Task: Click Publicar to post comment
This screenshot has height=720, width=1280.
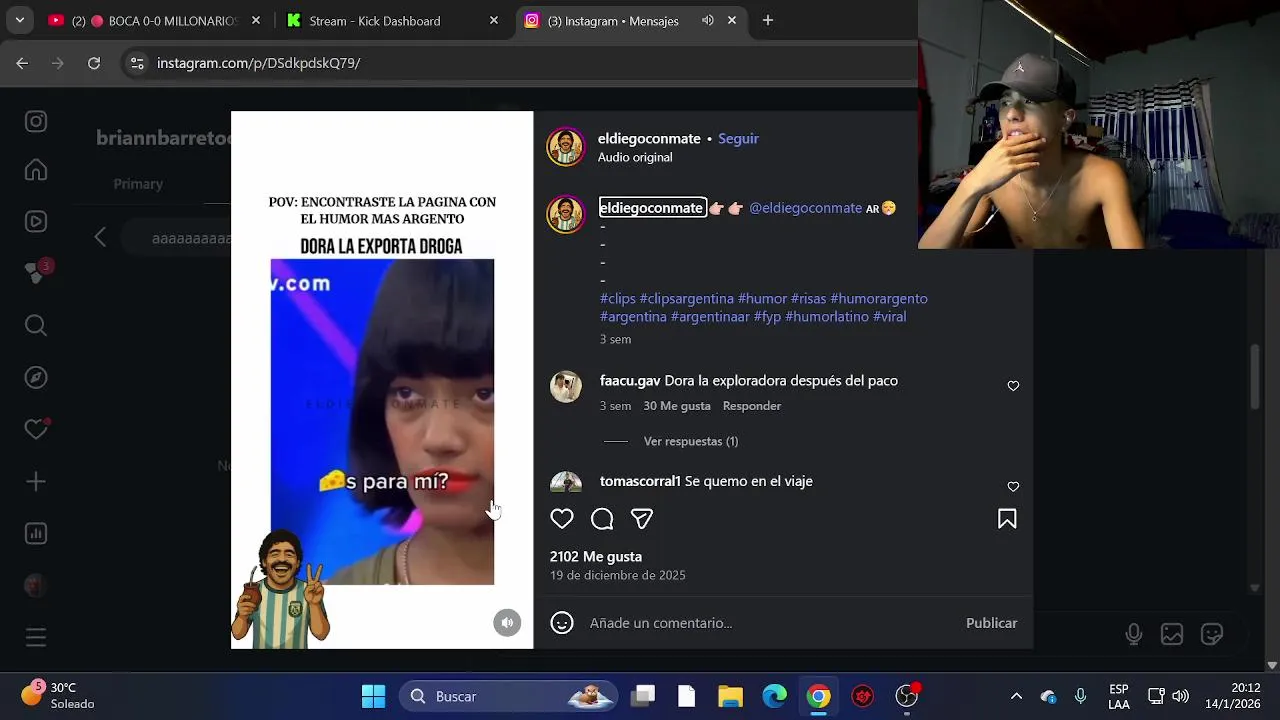Action: tap(991, 623)
